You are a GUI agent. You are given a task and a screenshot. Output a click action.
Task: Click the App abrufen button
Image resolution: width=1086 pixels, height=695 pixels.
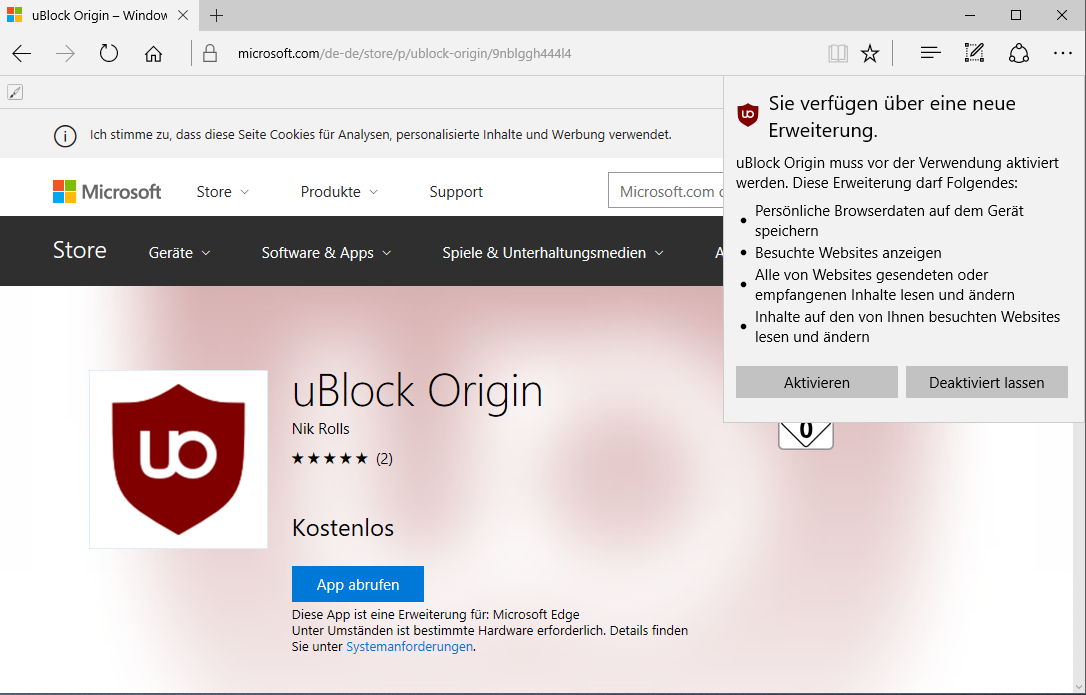(357, 584)
